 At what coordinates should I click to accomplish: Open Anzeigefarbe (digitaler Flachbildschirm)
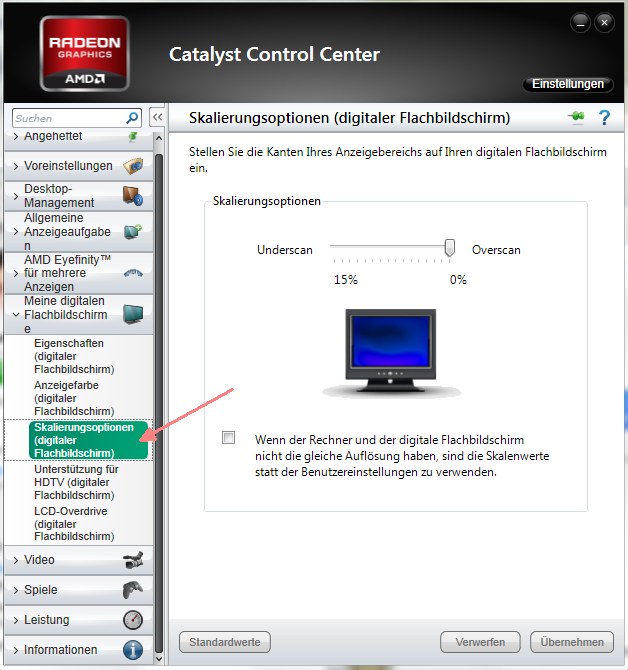(x=74, y=398)
